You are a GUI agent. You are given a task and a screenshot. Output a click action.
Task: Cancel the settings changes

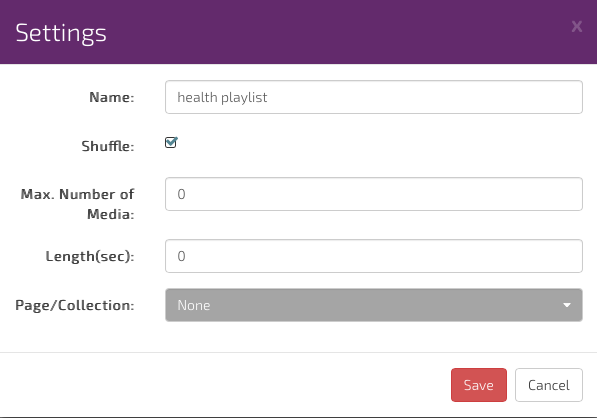(549, 385)
